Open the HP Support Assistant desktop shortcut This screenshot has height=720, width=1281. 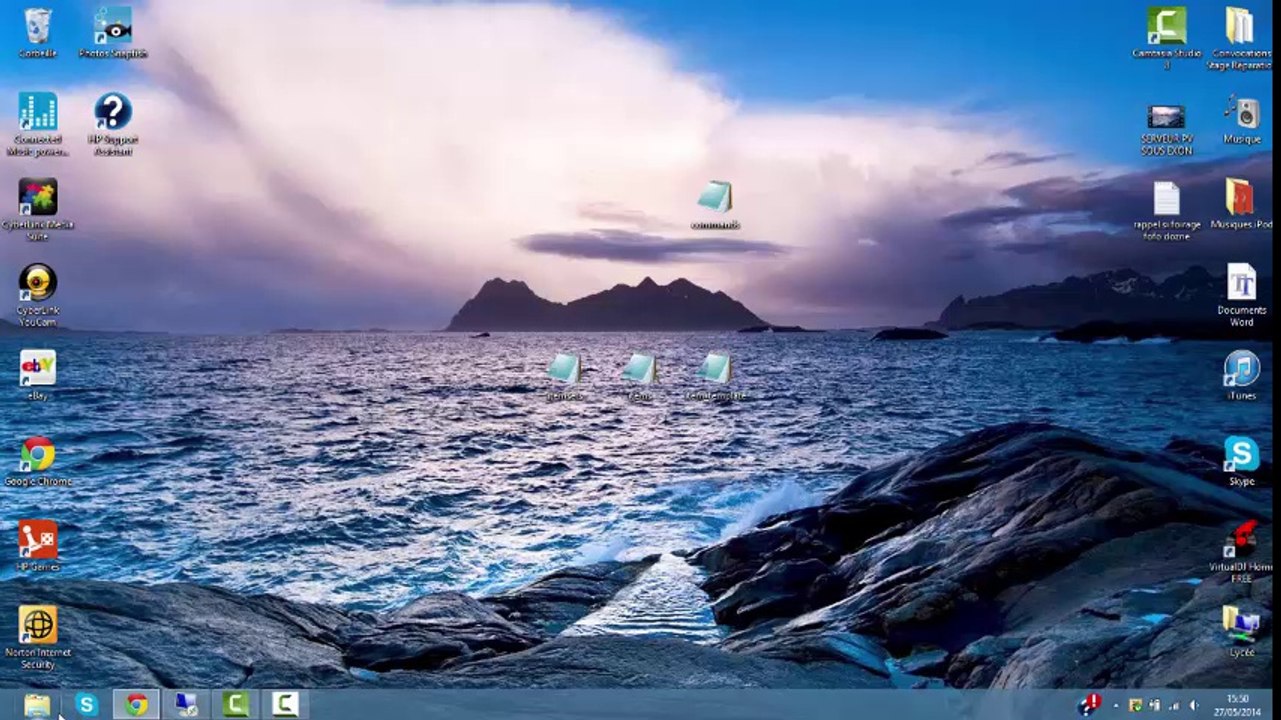coord(113,124)
